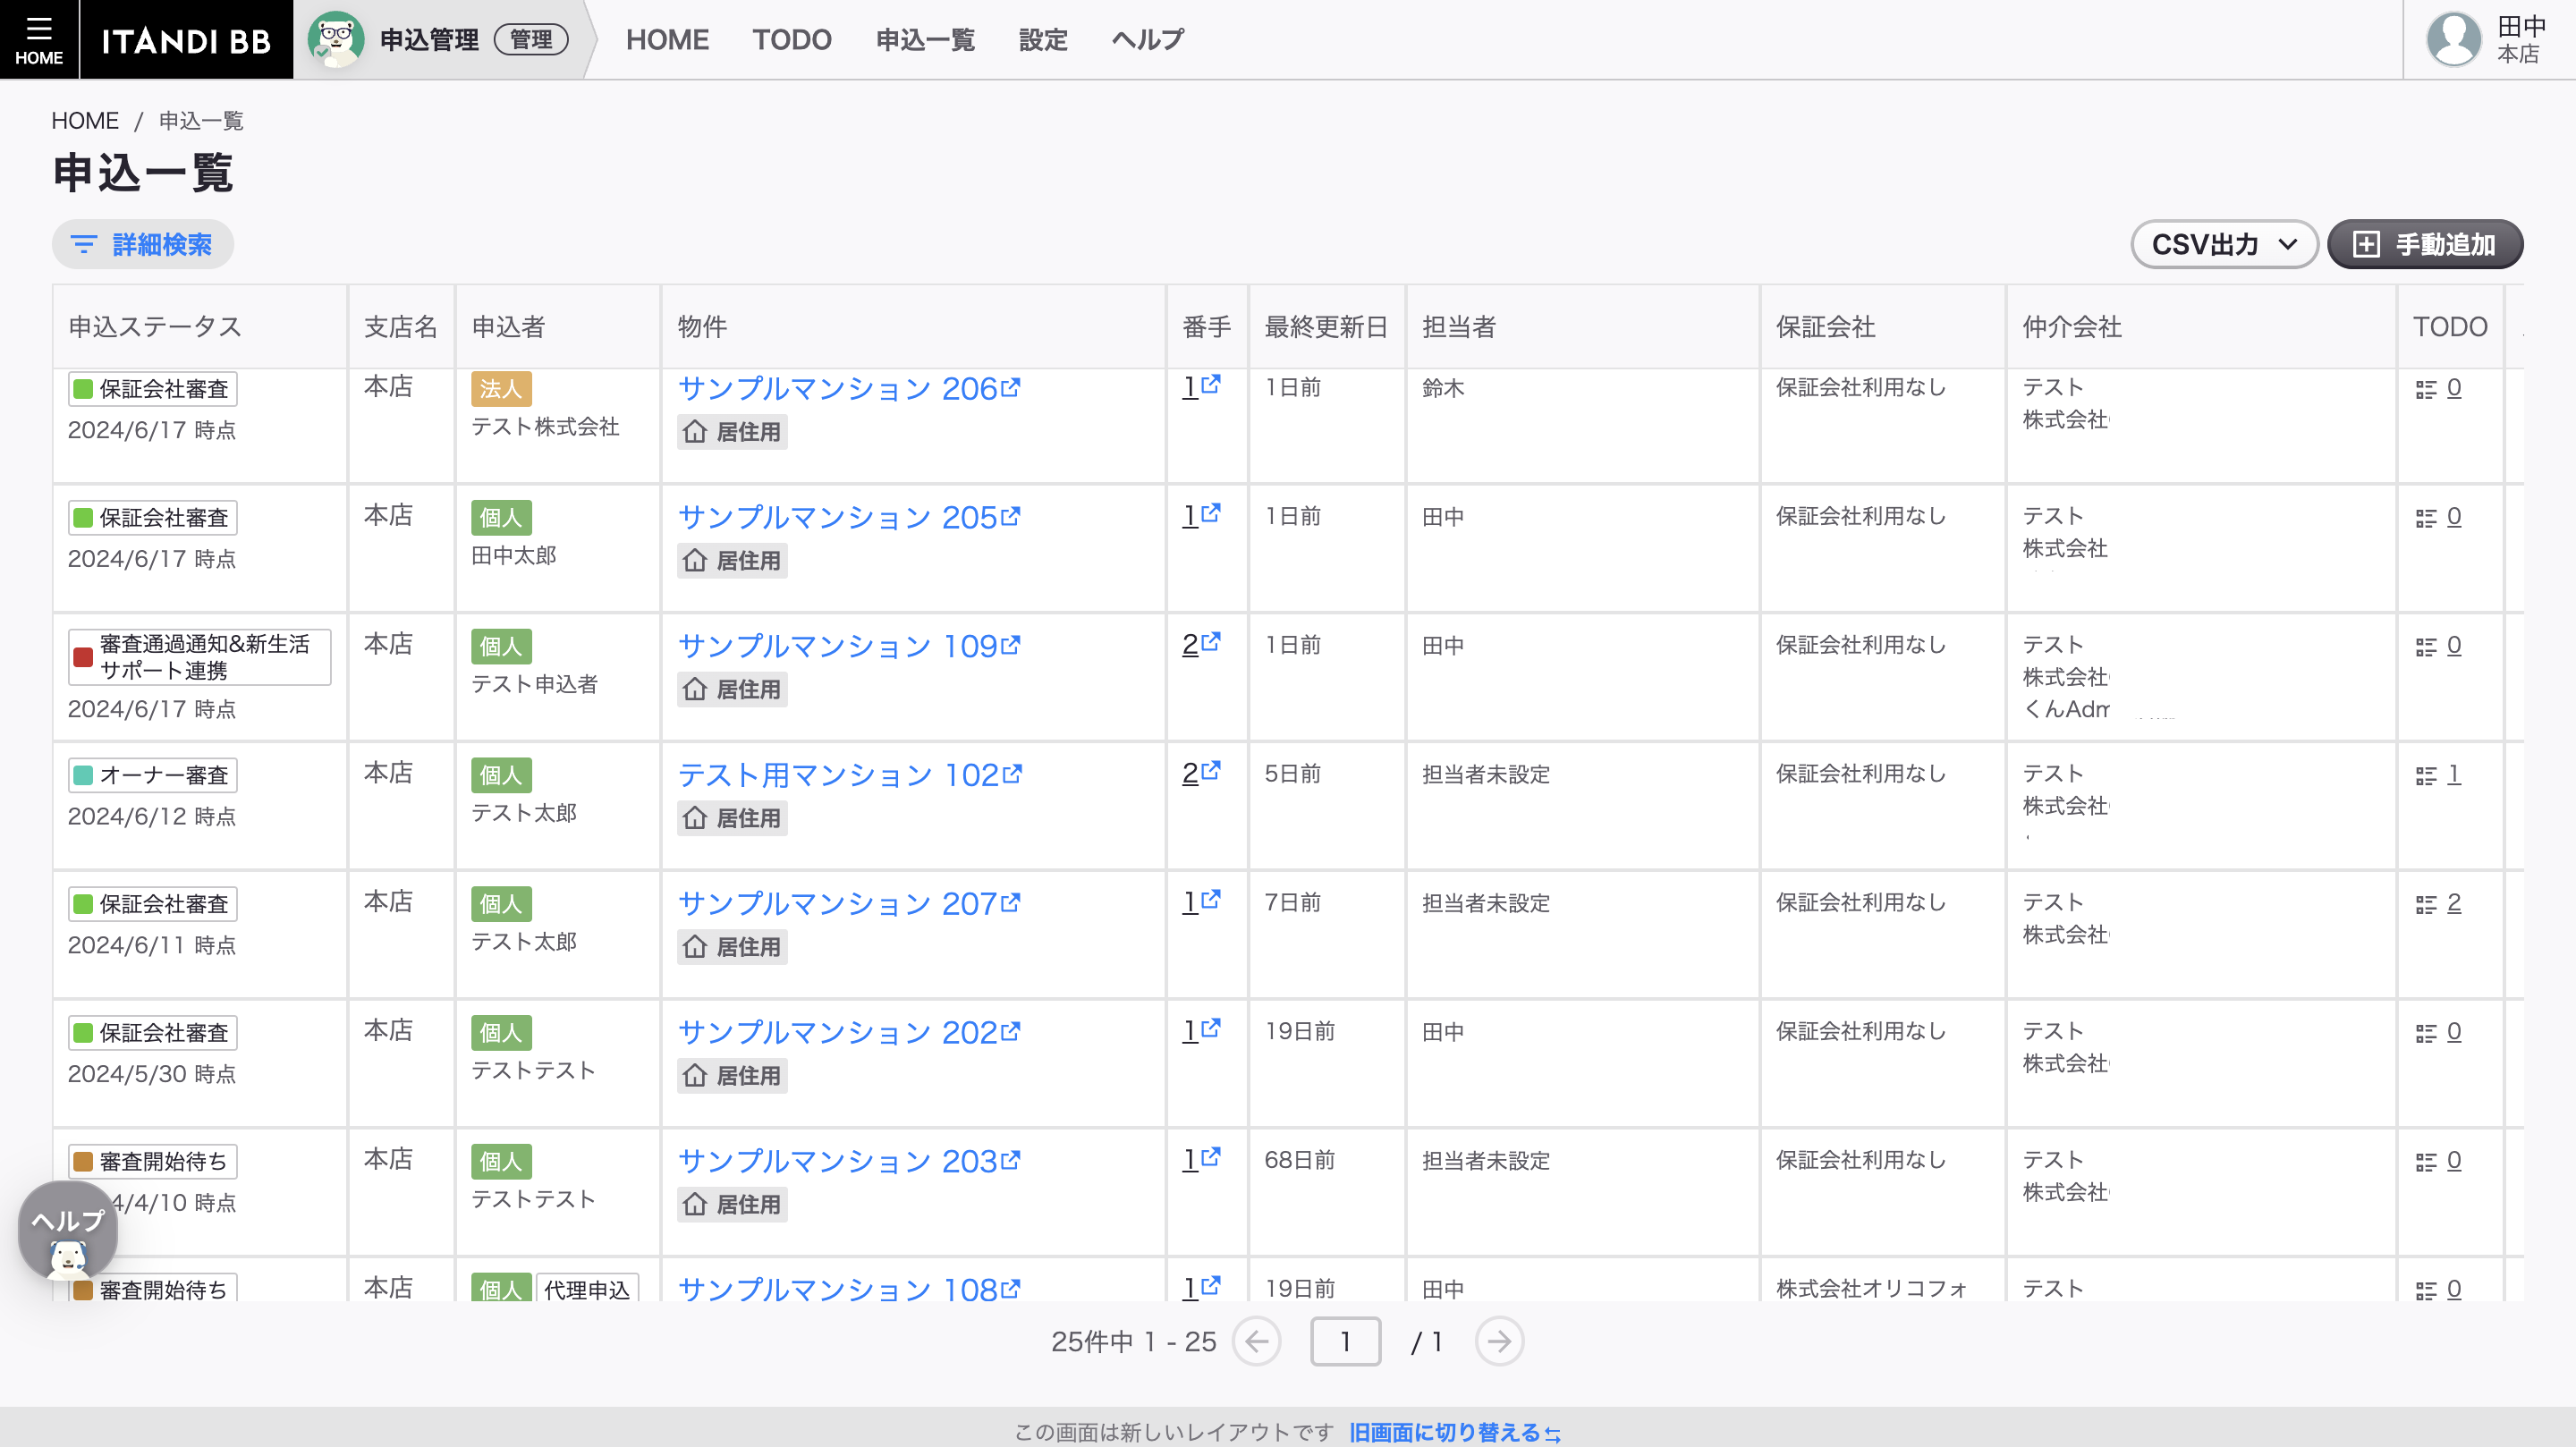Click the 最終更新日 column header
The height and width of the screenshot is (1447, 2576).
(1326, 327)
